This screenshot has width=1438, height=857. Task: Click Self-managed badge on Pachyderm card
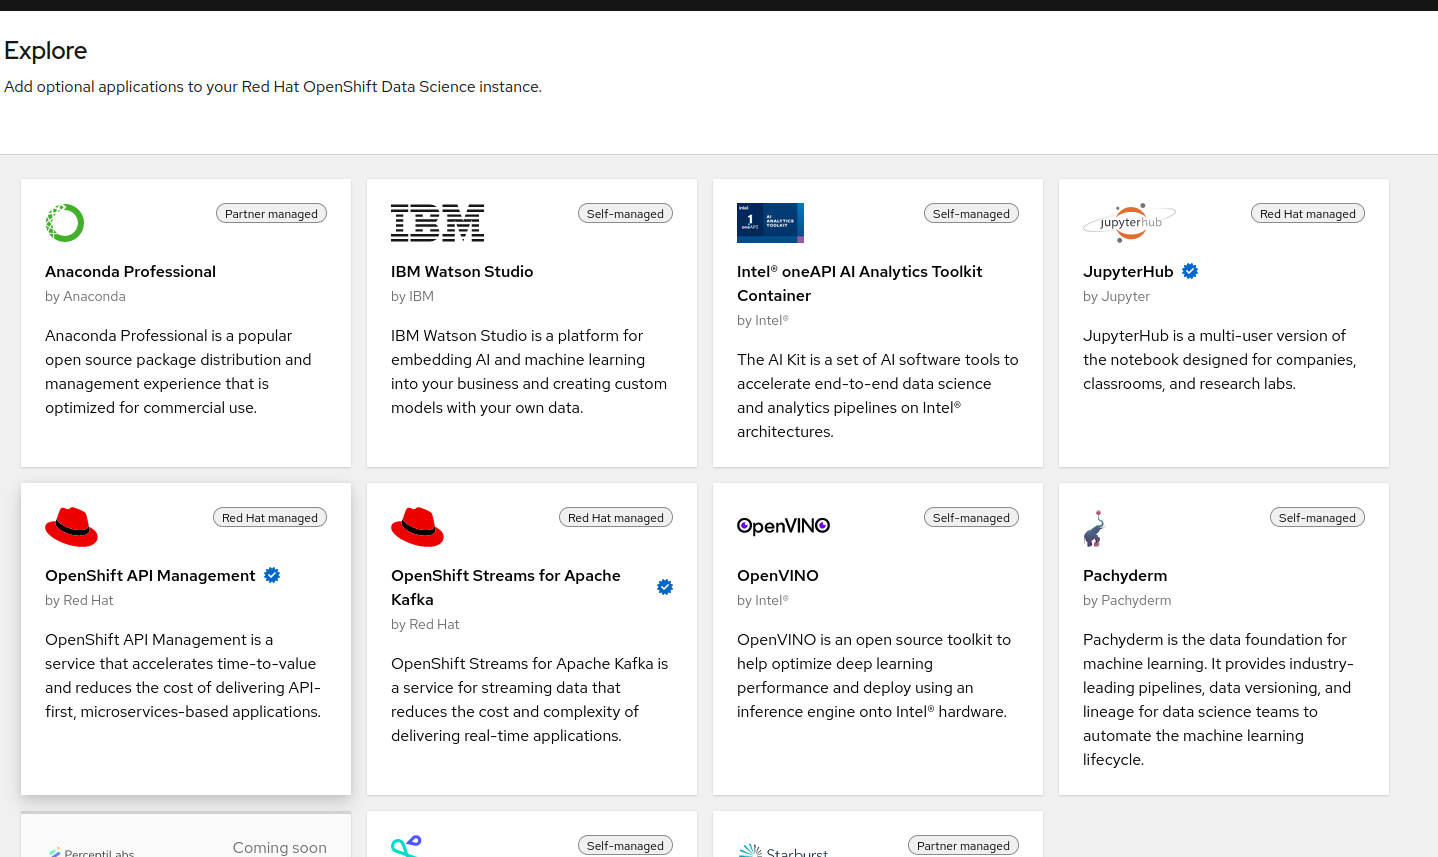(x=1317, y=518)
